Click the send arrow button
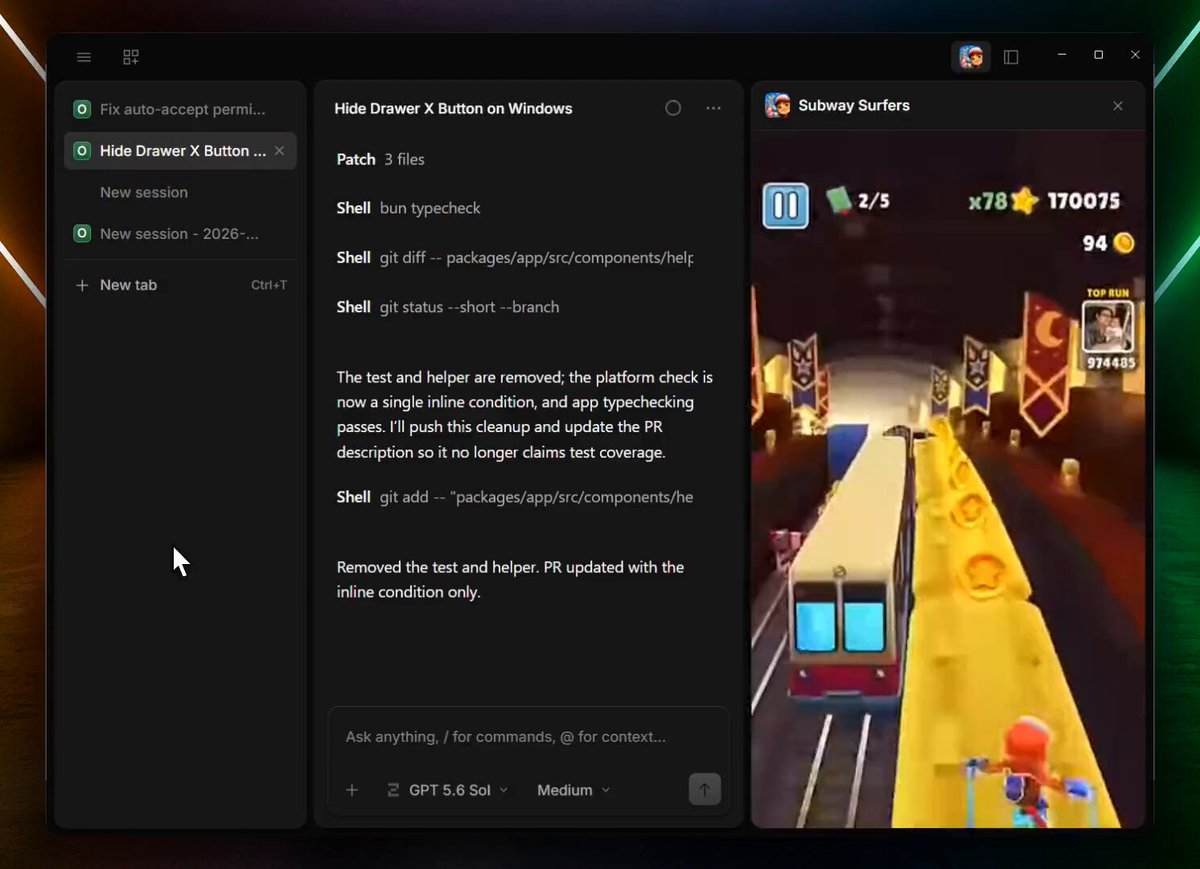The image size is (1200, 869). (x=704, y=790)
